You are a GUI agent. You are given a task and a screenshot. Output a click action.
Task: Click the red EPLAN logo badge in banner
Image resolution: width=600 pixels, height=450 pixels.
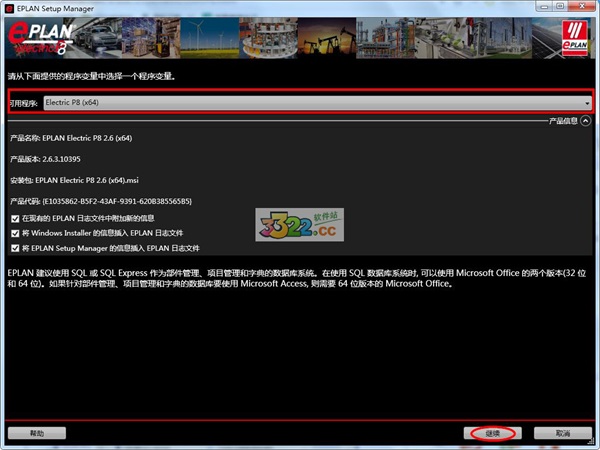575,38
